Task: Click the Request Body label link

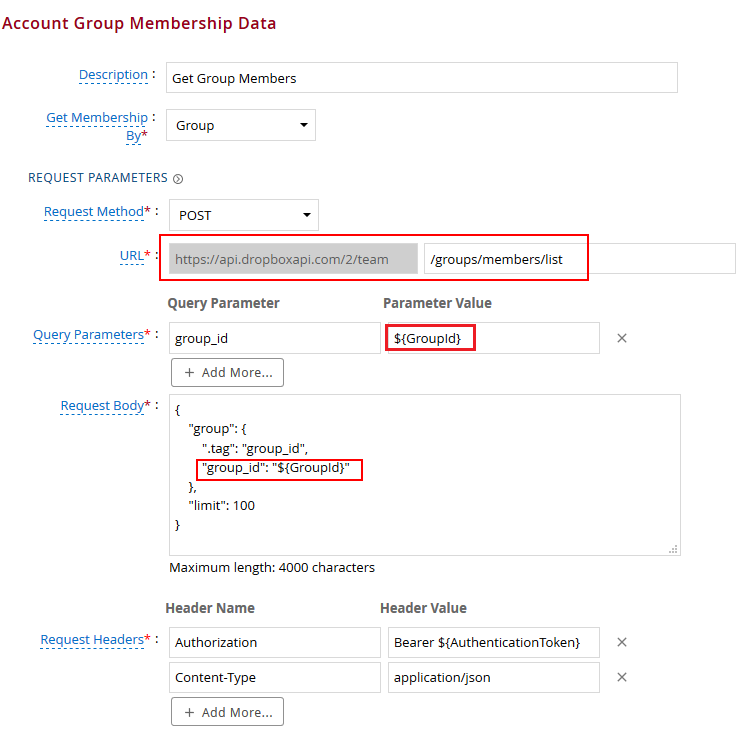Action: [102, 406]
